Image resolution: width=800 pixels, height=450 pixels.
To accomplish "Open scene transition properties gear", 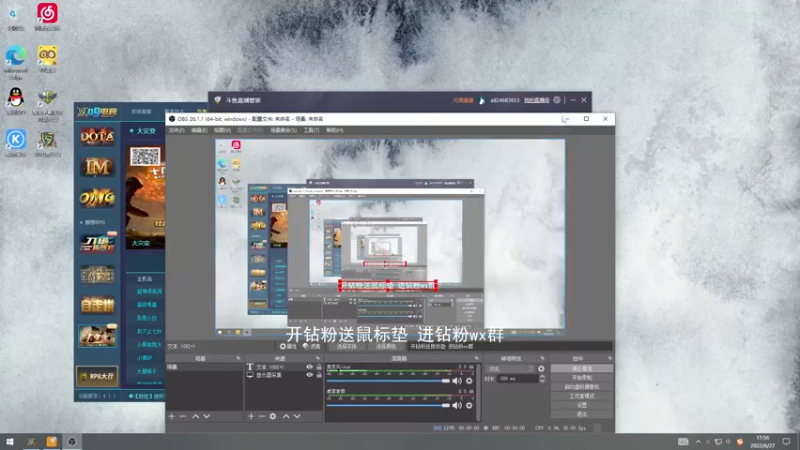I will point(541,368).
